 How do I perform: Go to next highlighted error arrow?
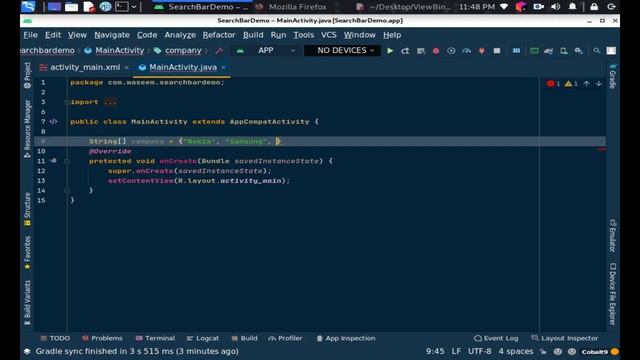(599, 83)
